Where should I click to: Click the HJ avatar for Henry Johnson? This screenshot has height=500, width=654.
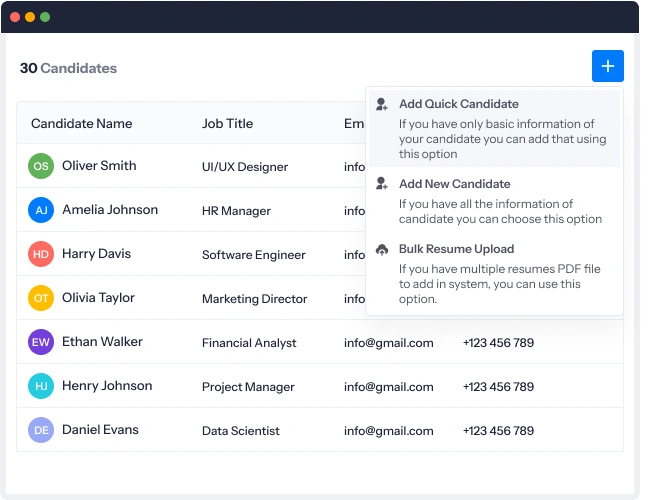[x=41, y=386]
